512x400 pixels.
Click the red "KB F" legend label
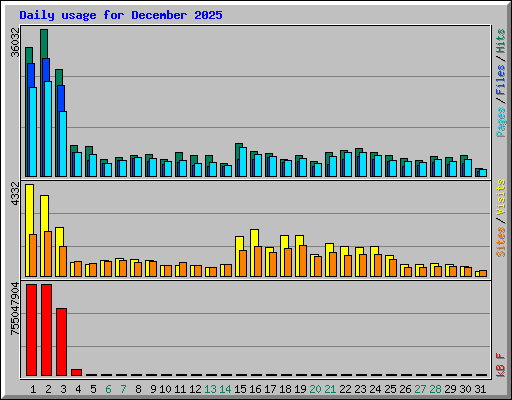(500, 365)
